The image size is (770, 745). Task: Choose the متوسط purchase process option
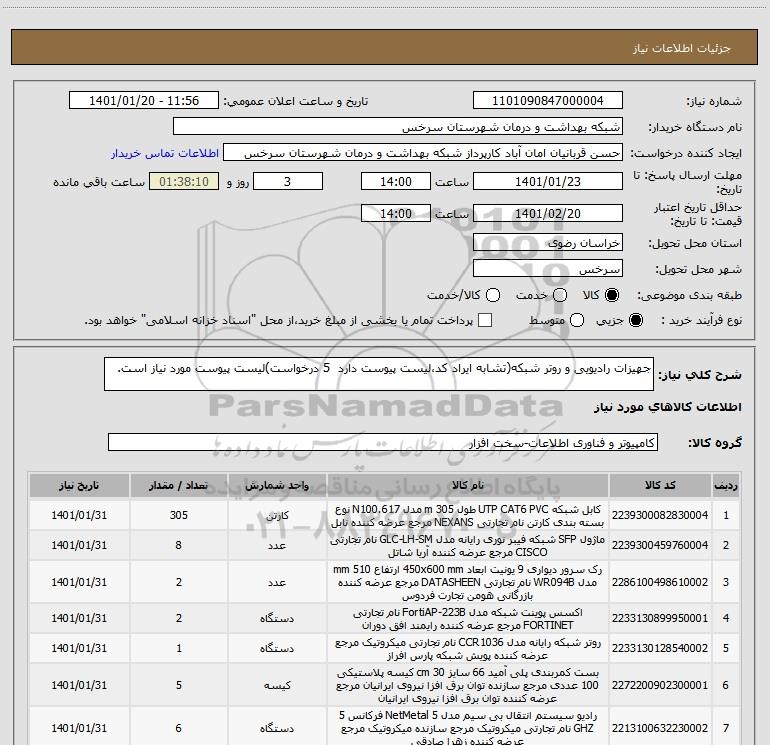(577, 321)
